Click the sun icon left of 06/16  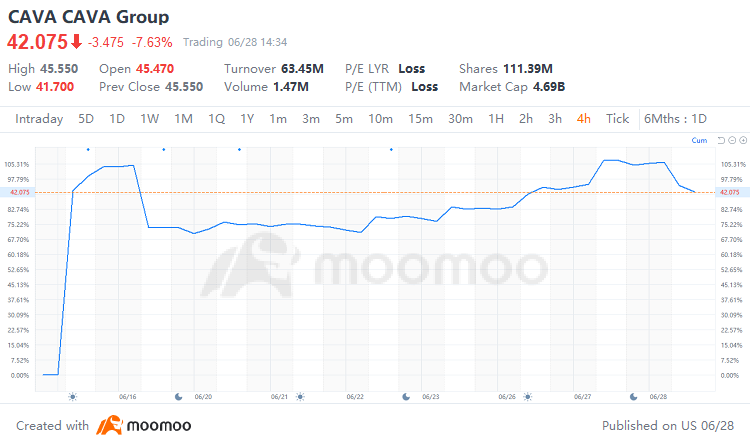[x=72, y=397]
